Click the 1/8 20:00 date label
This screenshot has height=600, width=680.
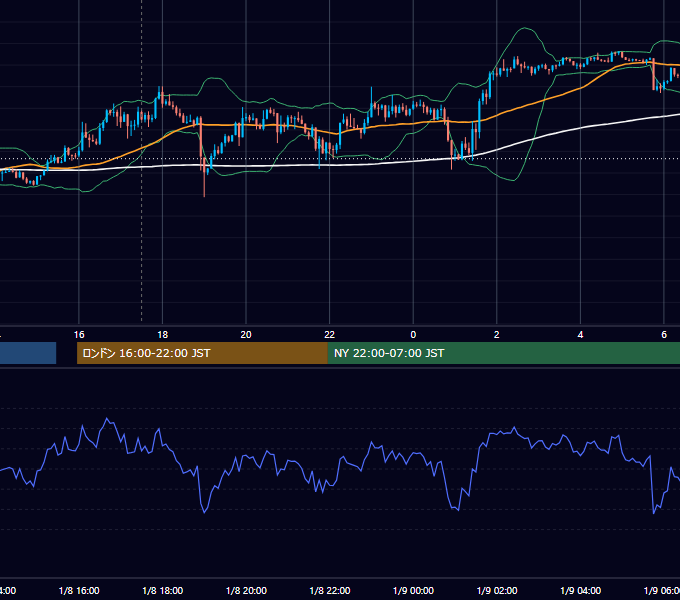246,590
